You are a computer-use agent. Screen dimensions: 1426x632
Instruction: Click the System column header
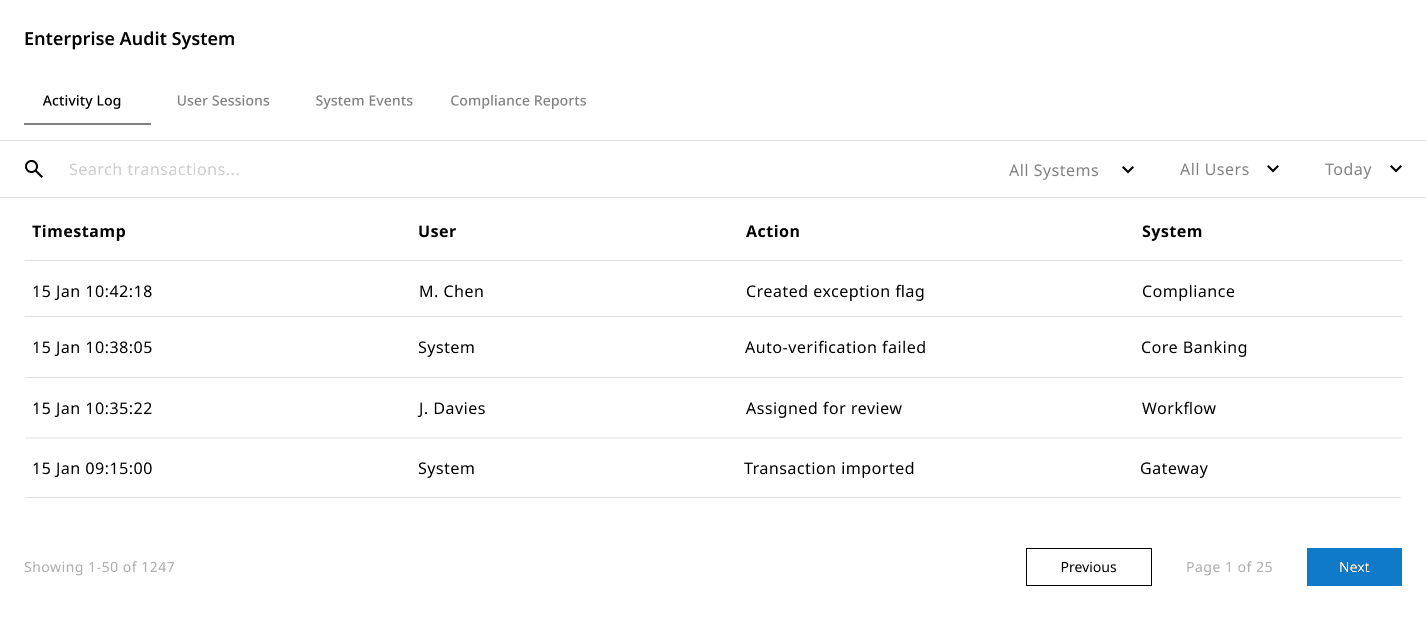[x=1172, y=231]
